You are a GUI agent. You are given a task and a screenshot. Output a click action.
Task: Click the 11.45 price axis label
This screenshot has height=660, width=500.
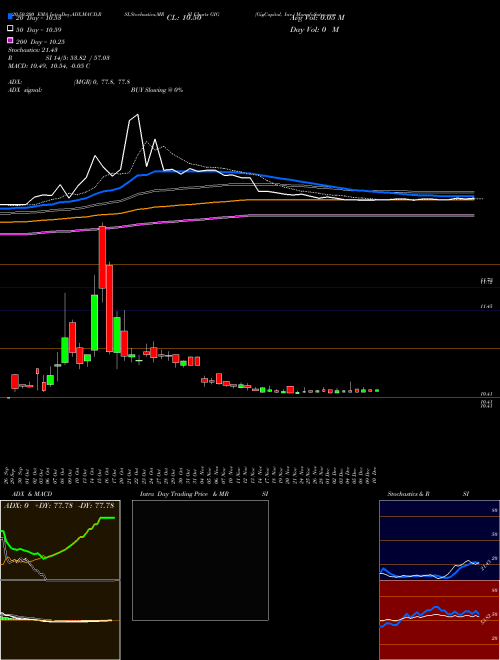(x=487, y=307)
